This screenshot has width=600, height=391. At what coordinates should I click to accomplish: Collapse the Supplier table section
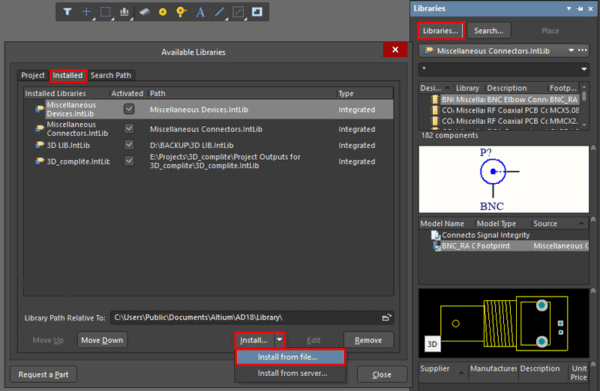[593, 364]
